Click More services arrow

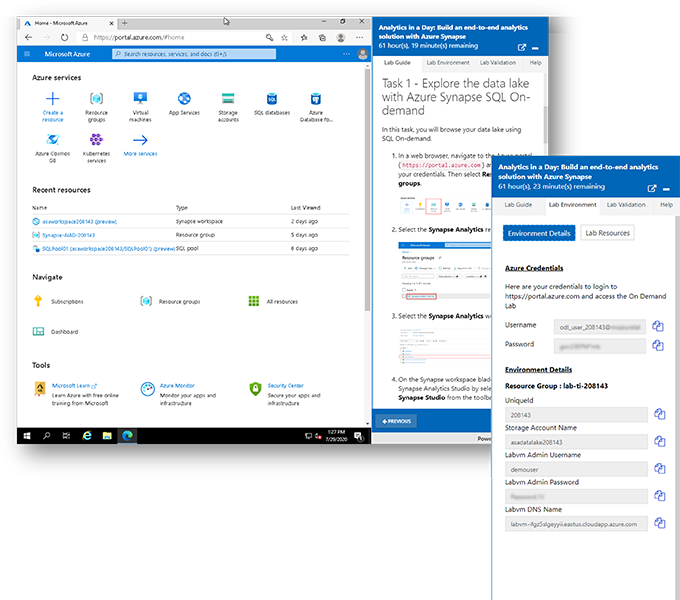(140, 140)
